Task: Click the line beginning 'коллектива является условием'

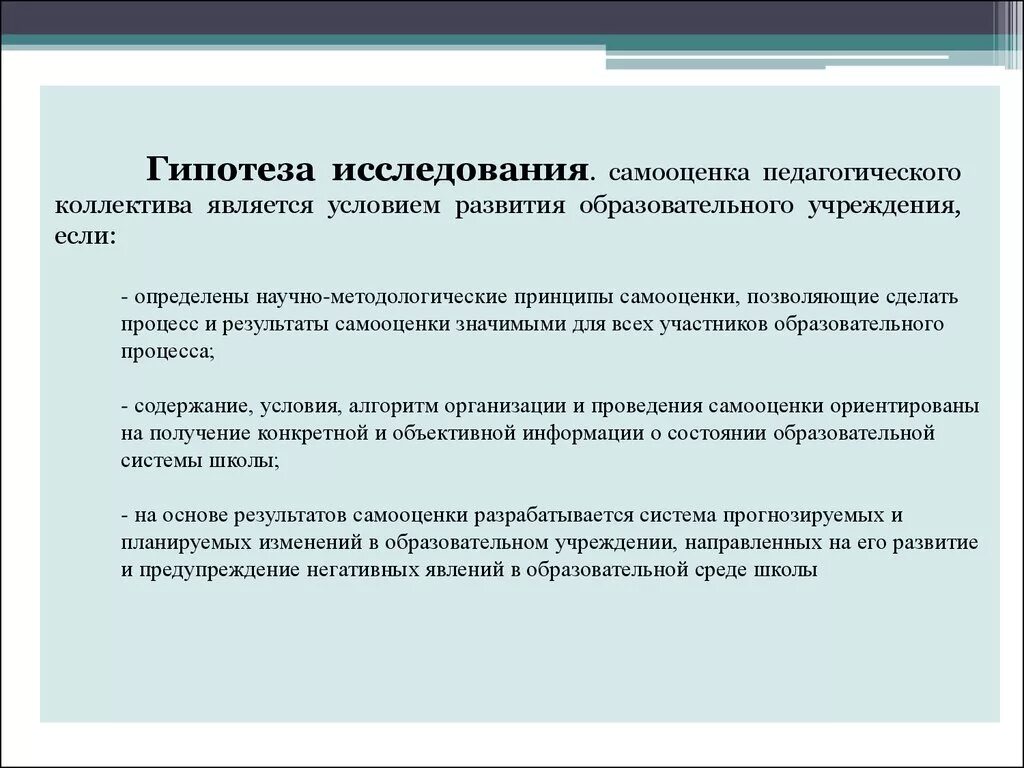Action: point(507,205)
